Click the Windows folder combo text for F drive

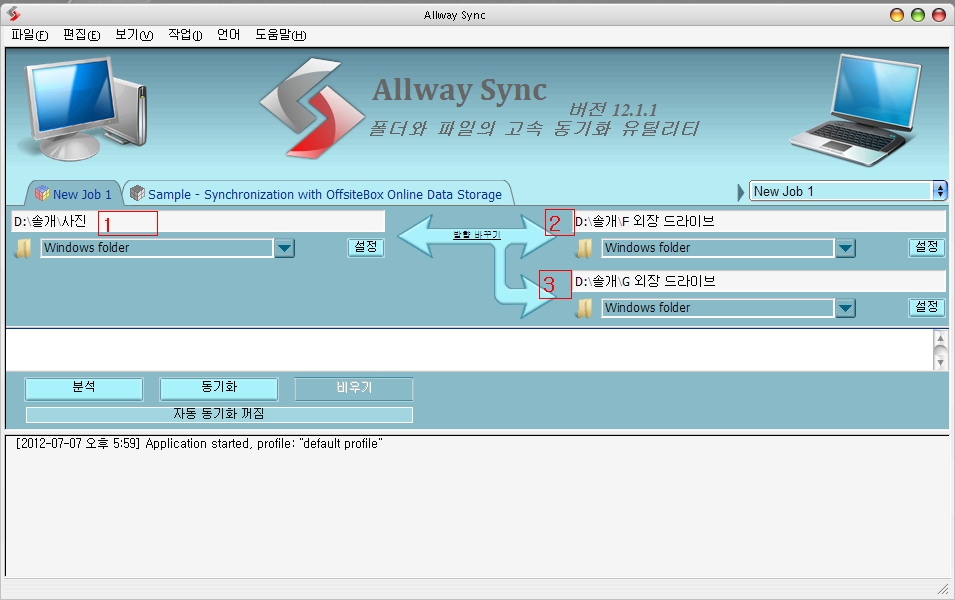pyautogui.click(x=717, y=248)
